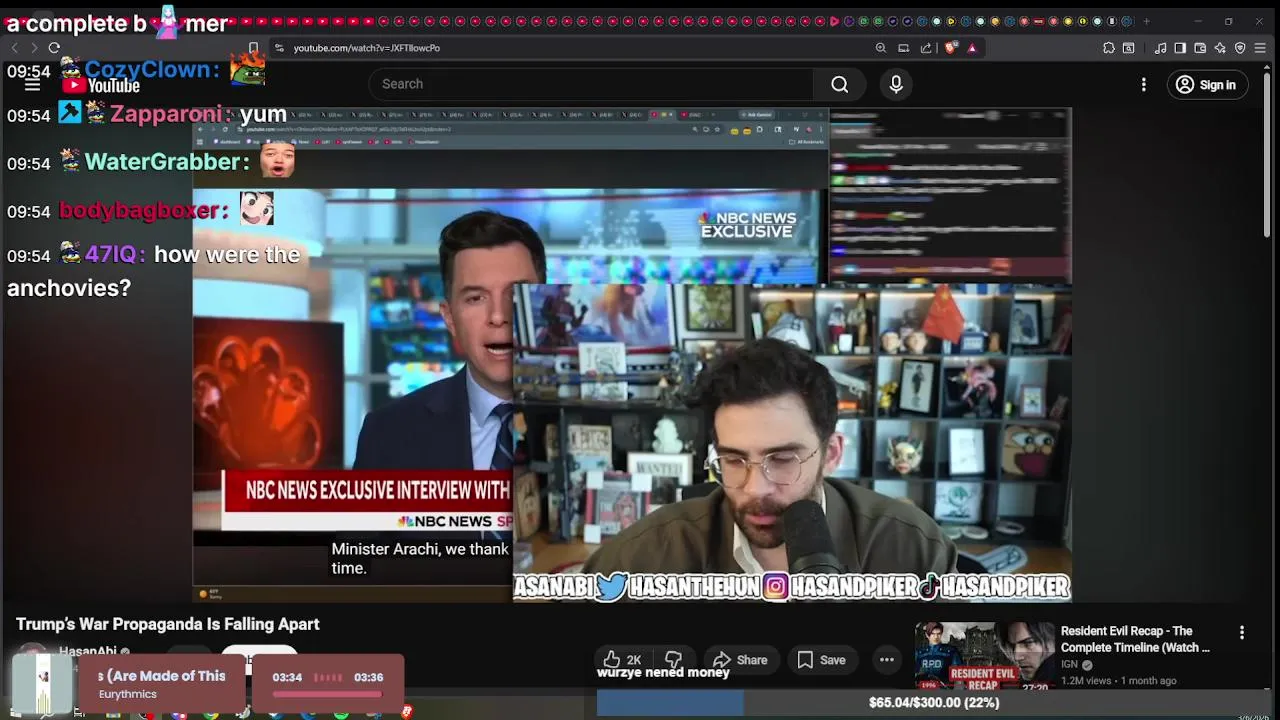Open the tab search window icon in the toolbar
The height and width of the screenshot is (720, 1280).
tap(1128, 48)
